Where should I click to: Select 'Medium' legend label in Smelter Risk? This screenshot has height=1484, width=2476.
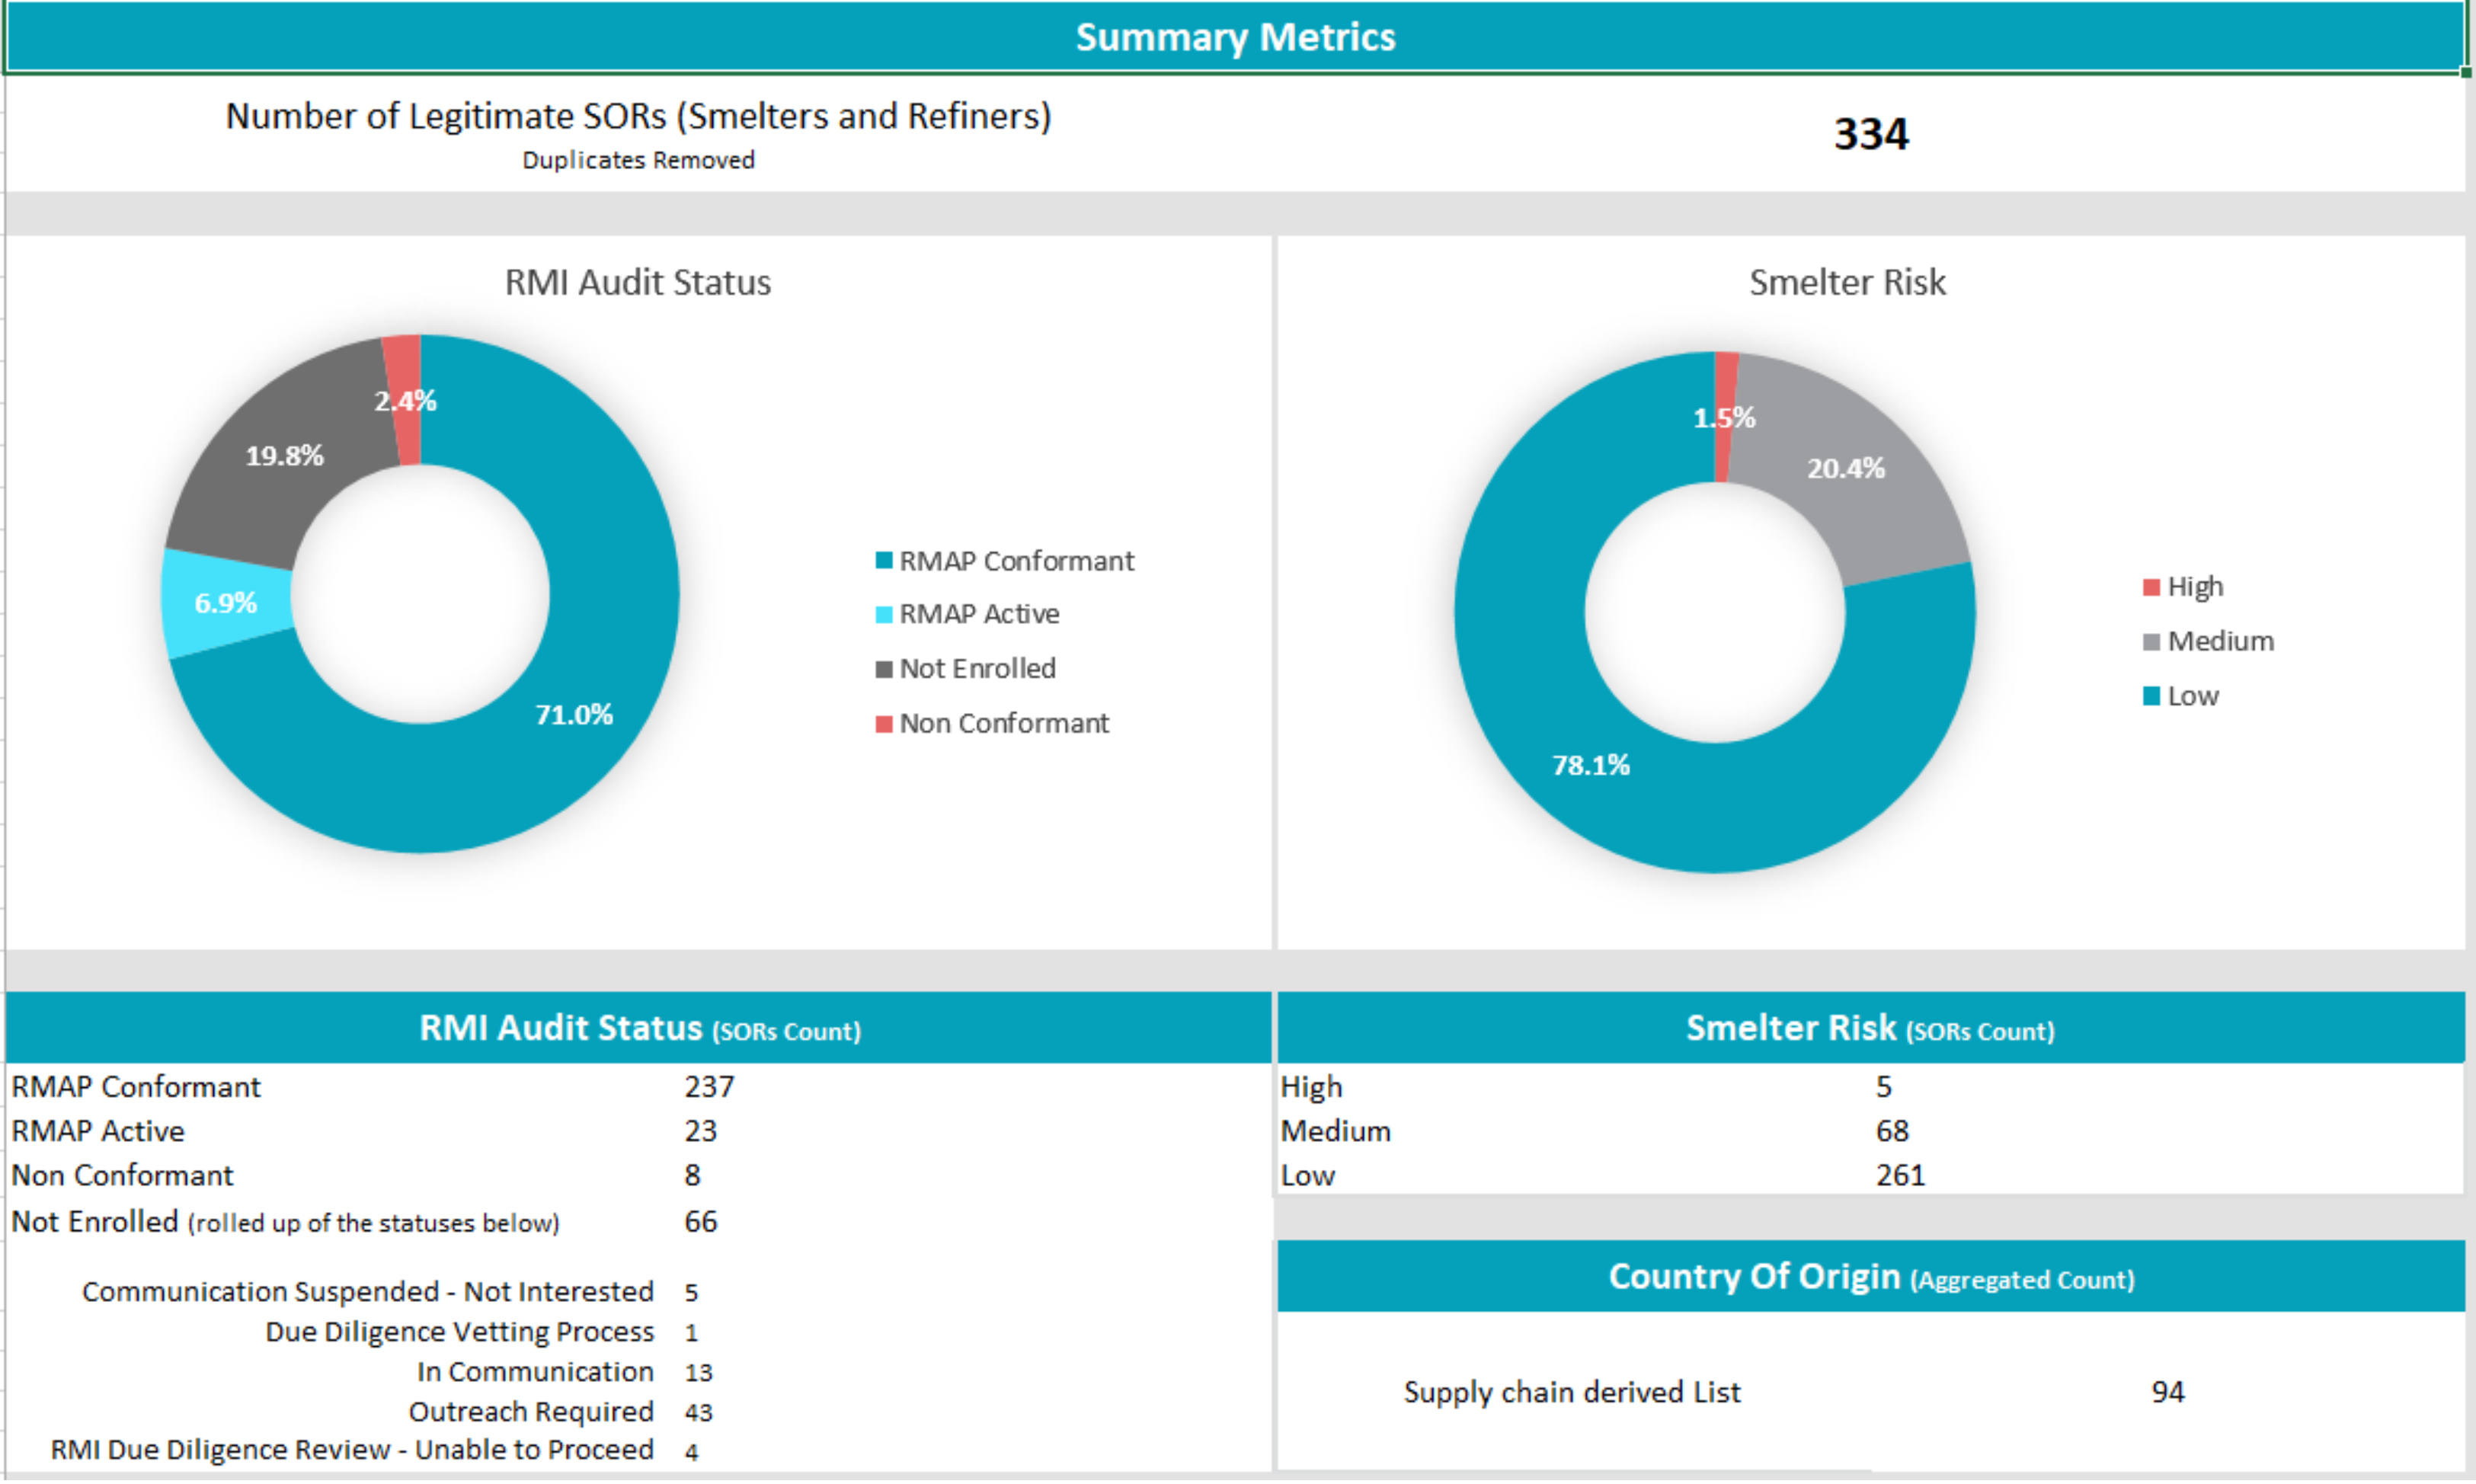(2220, 641)
